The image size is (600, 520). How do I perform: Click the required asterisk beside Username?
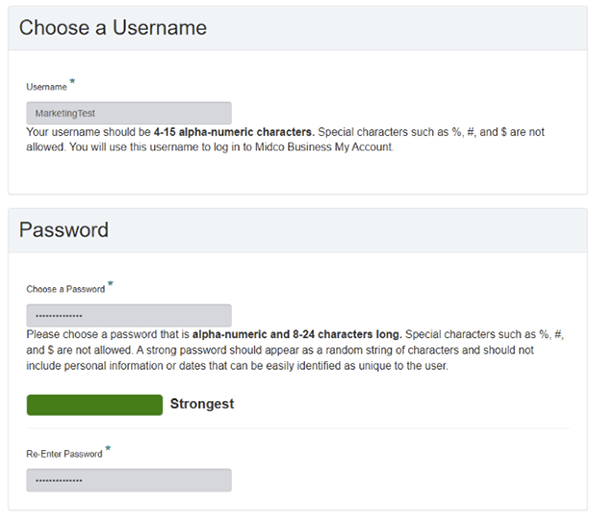[x=73, y=82]
